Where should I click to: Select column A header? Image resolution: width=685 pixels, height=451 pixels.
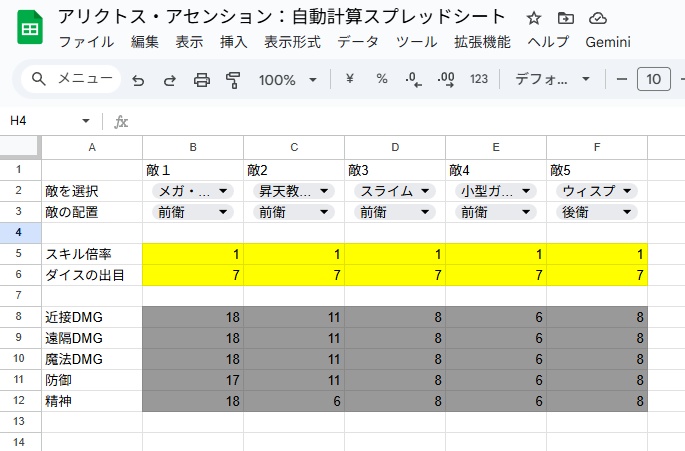tap(92, 147)
